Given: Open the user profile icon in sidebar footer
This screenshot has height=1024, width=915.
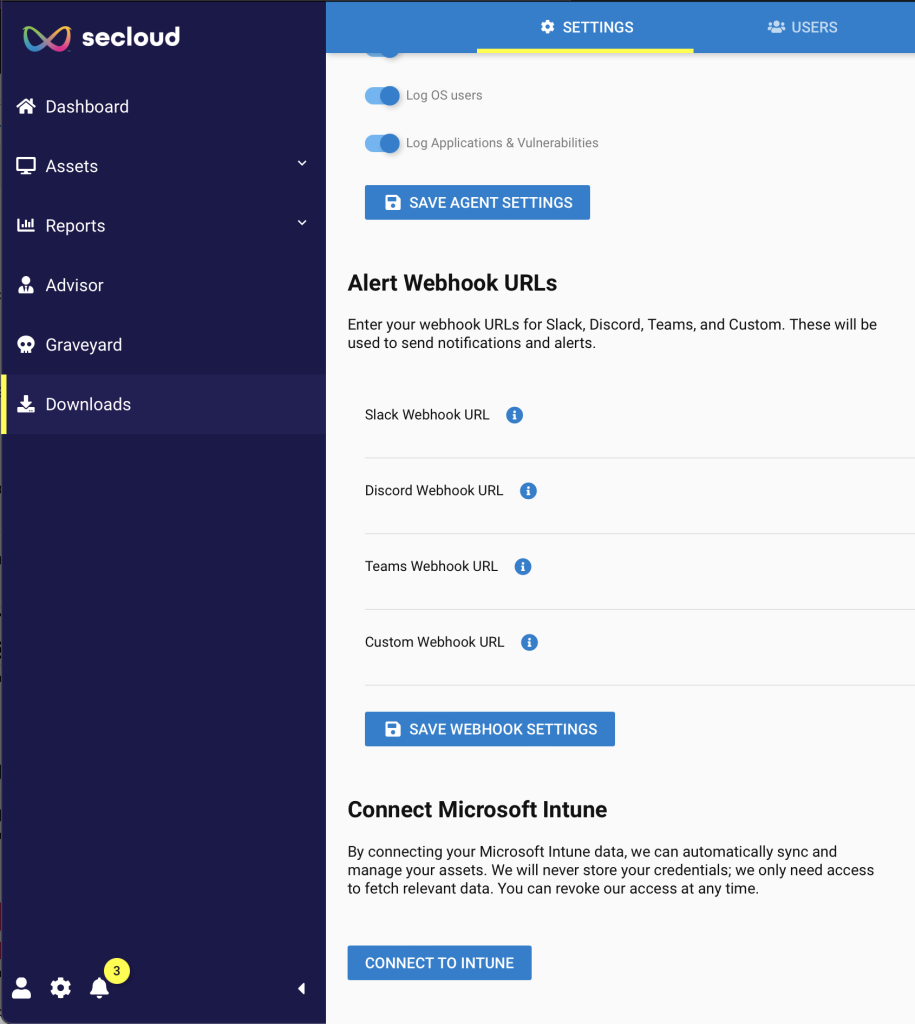Looking at the screenshot, I should 22,987.
